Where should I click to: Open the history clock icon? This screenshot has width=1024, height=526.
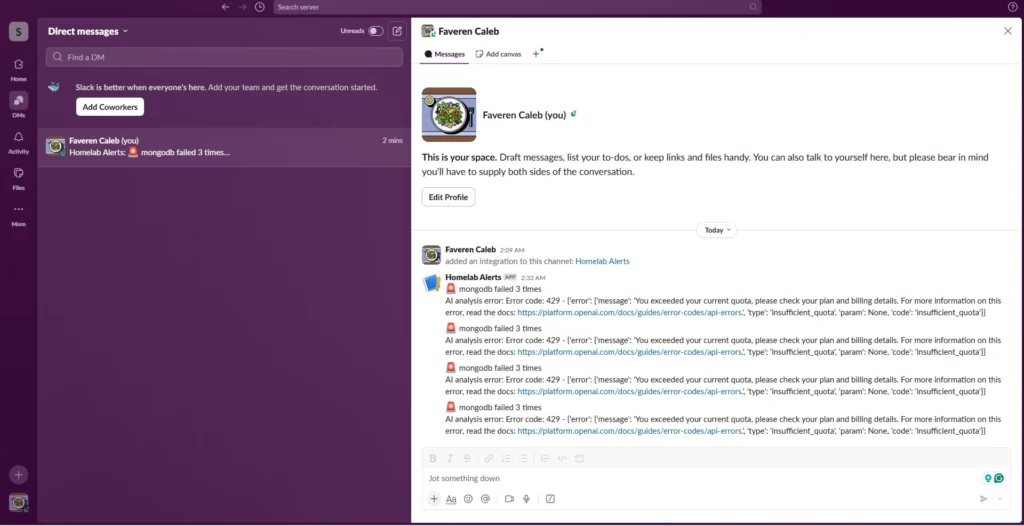coord(260,7)
